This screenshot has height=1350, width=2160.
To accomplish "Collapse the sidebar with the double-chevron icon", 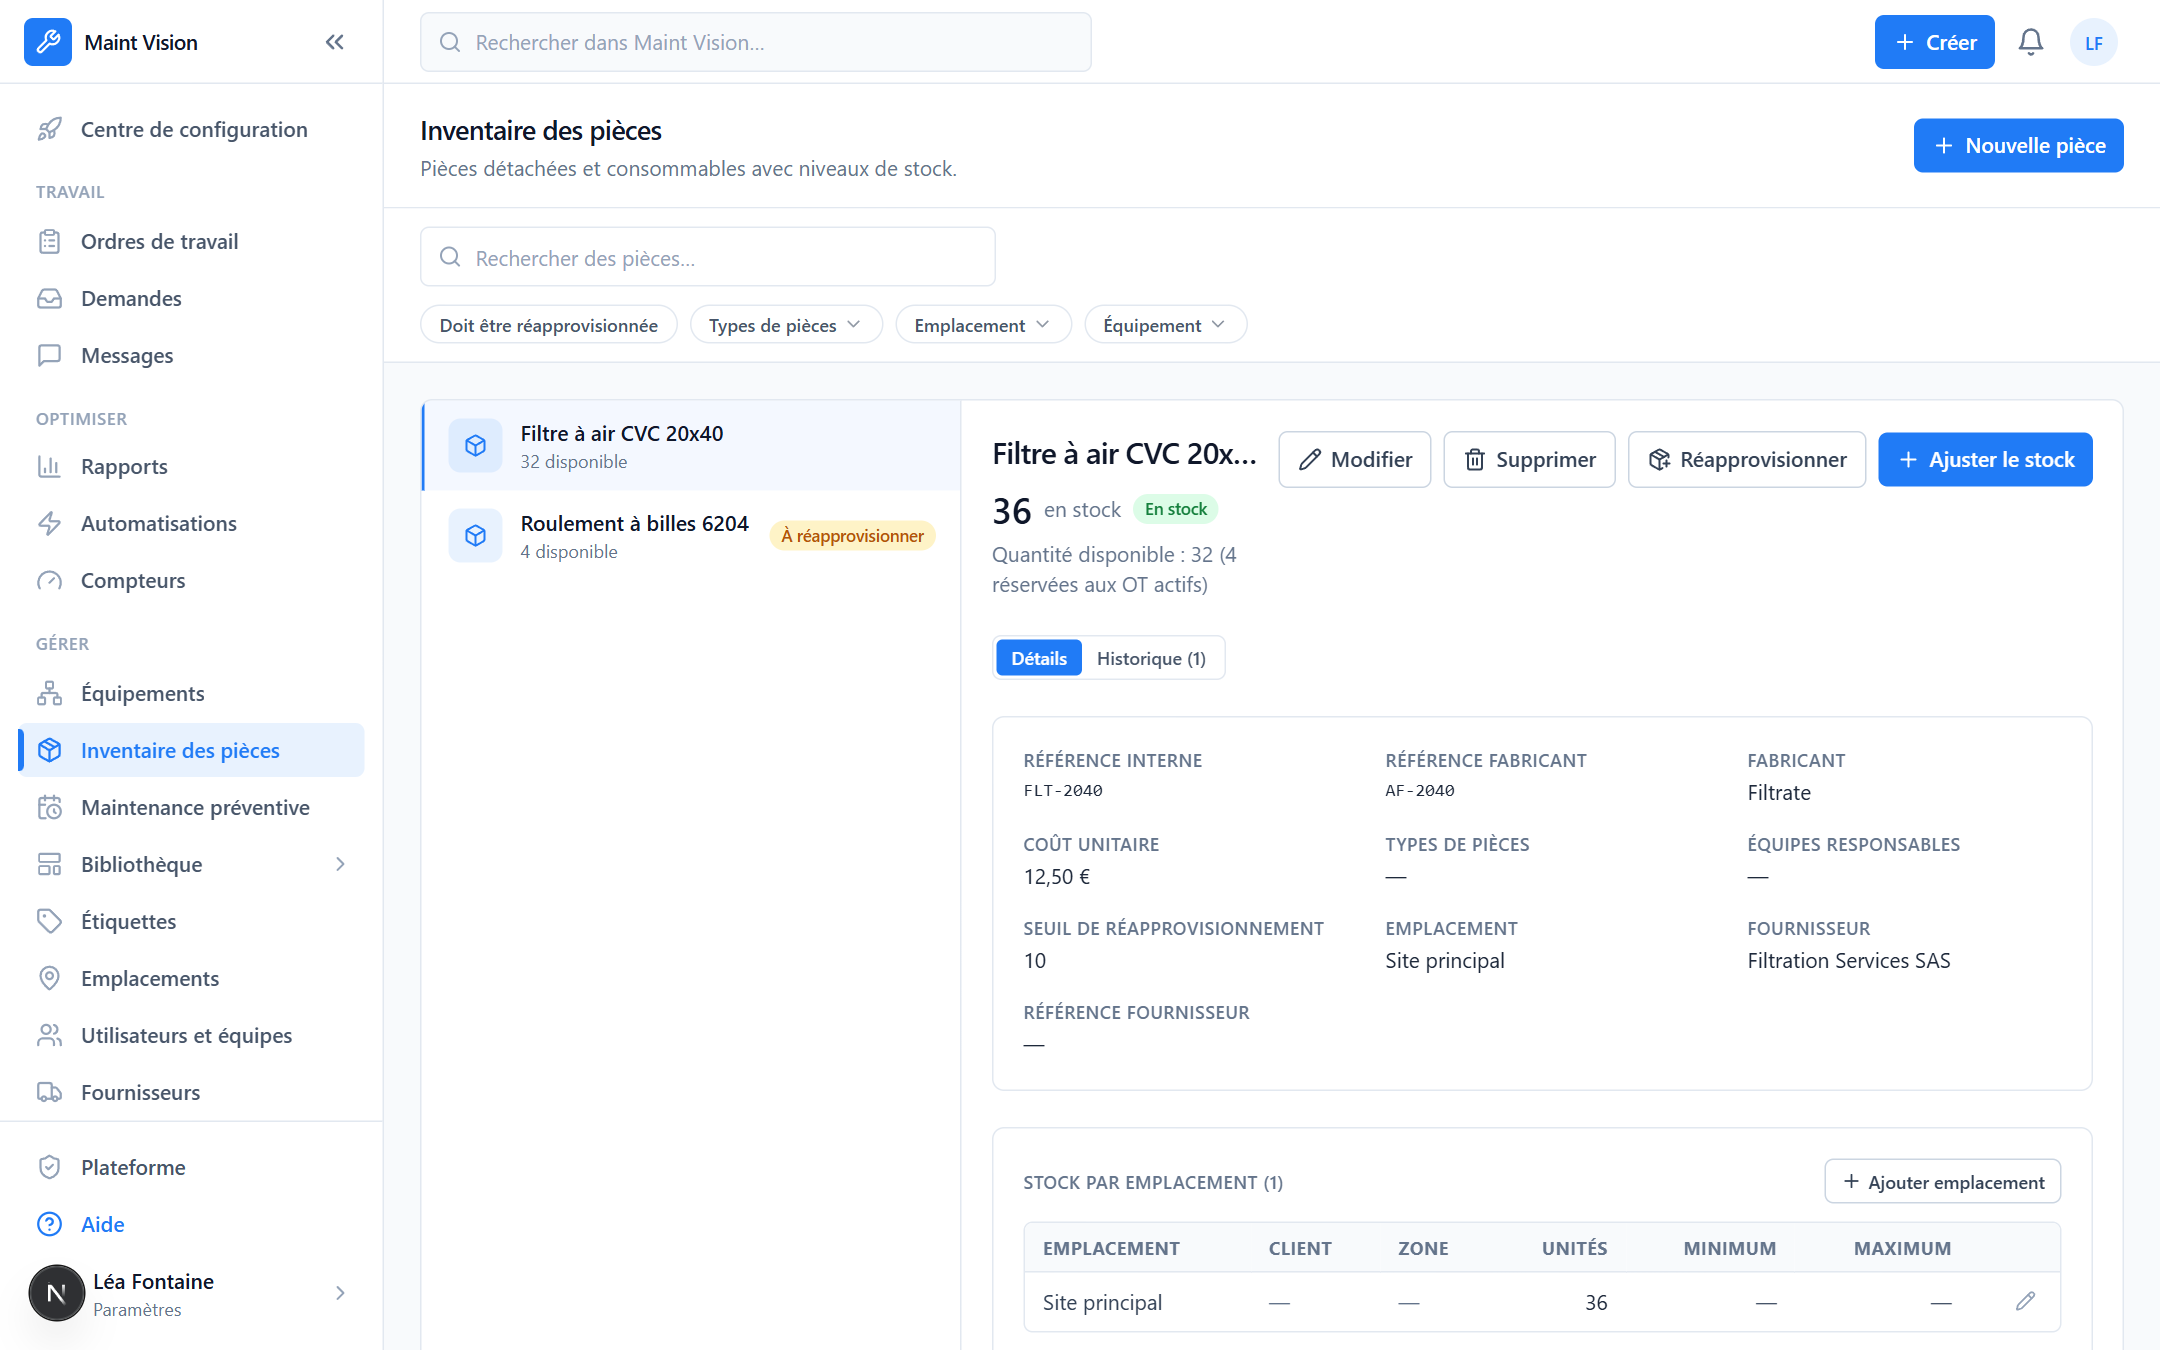I will pyautogui.click(x=335, y=42).
